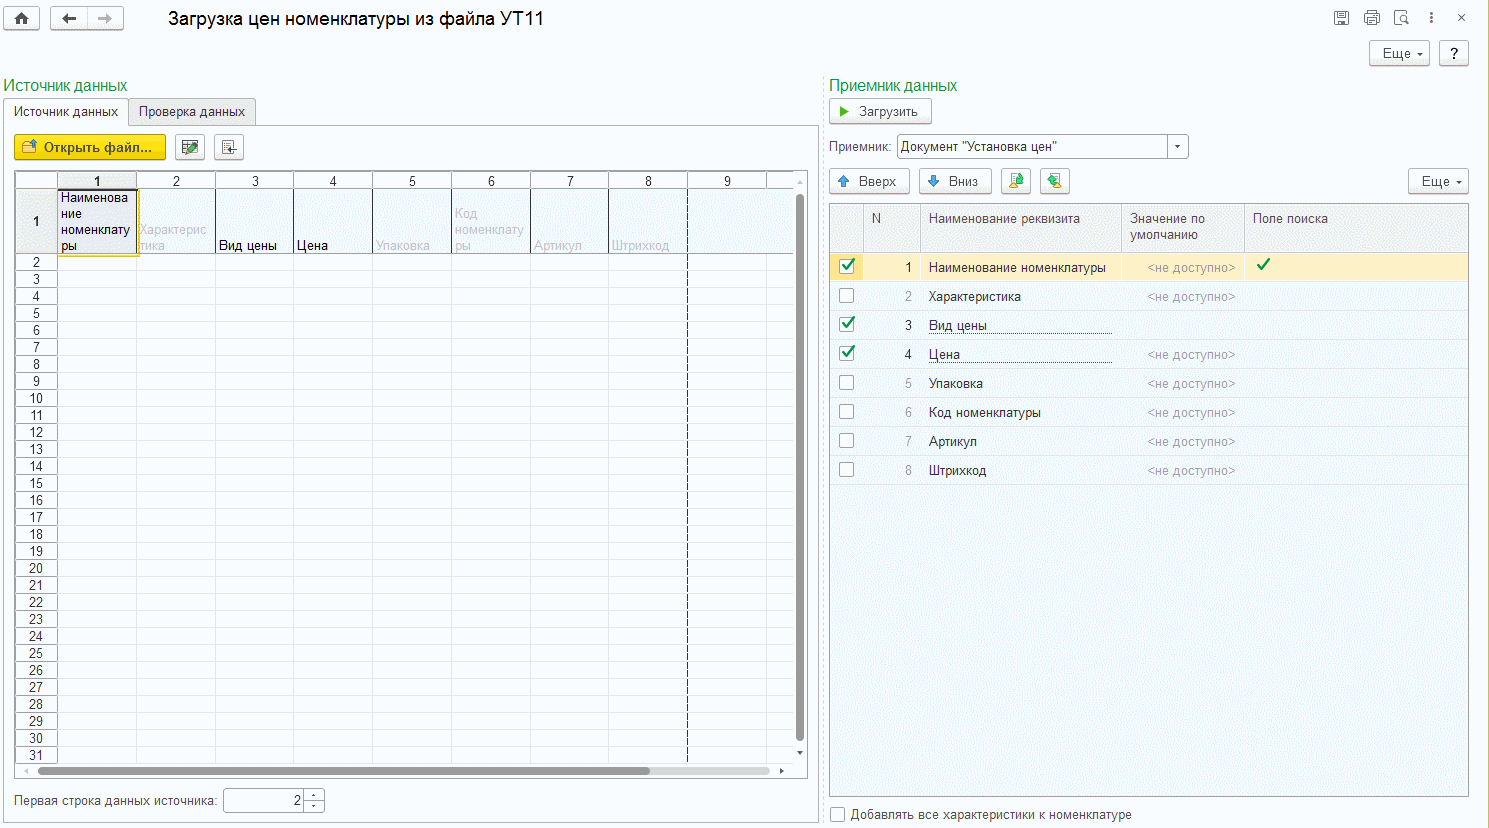Click the Первая строка данных источника field
Image resolution: width=1489 pixels, height=828 pixels.
tap(264, 801)
